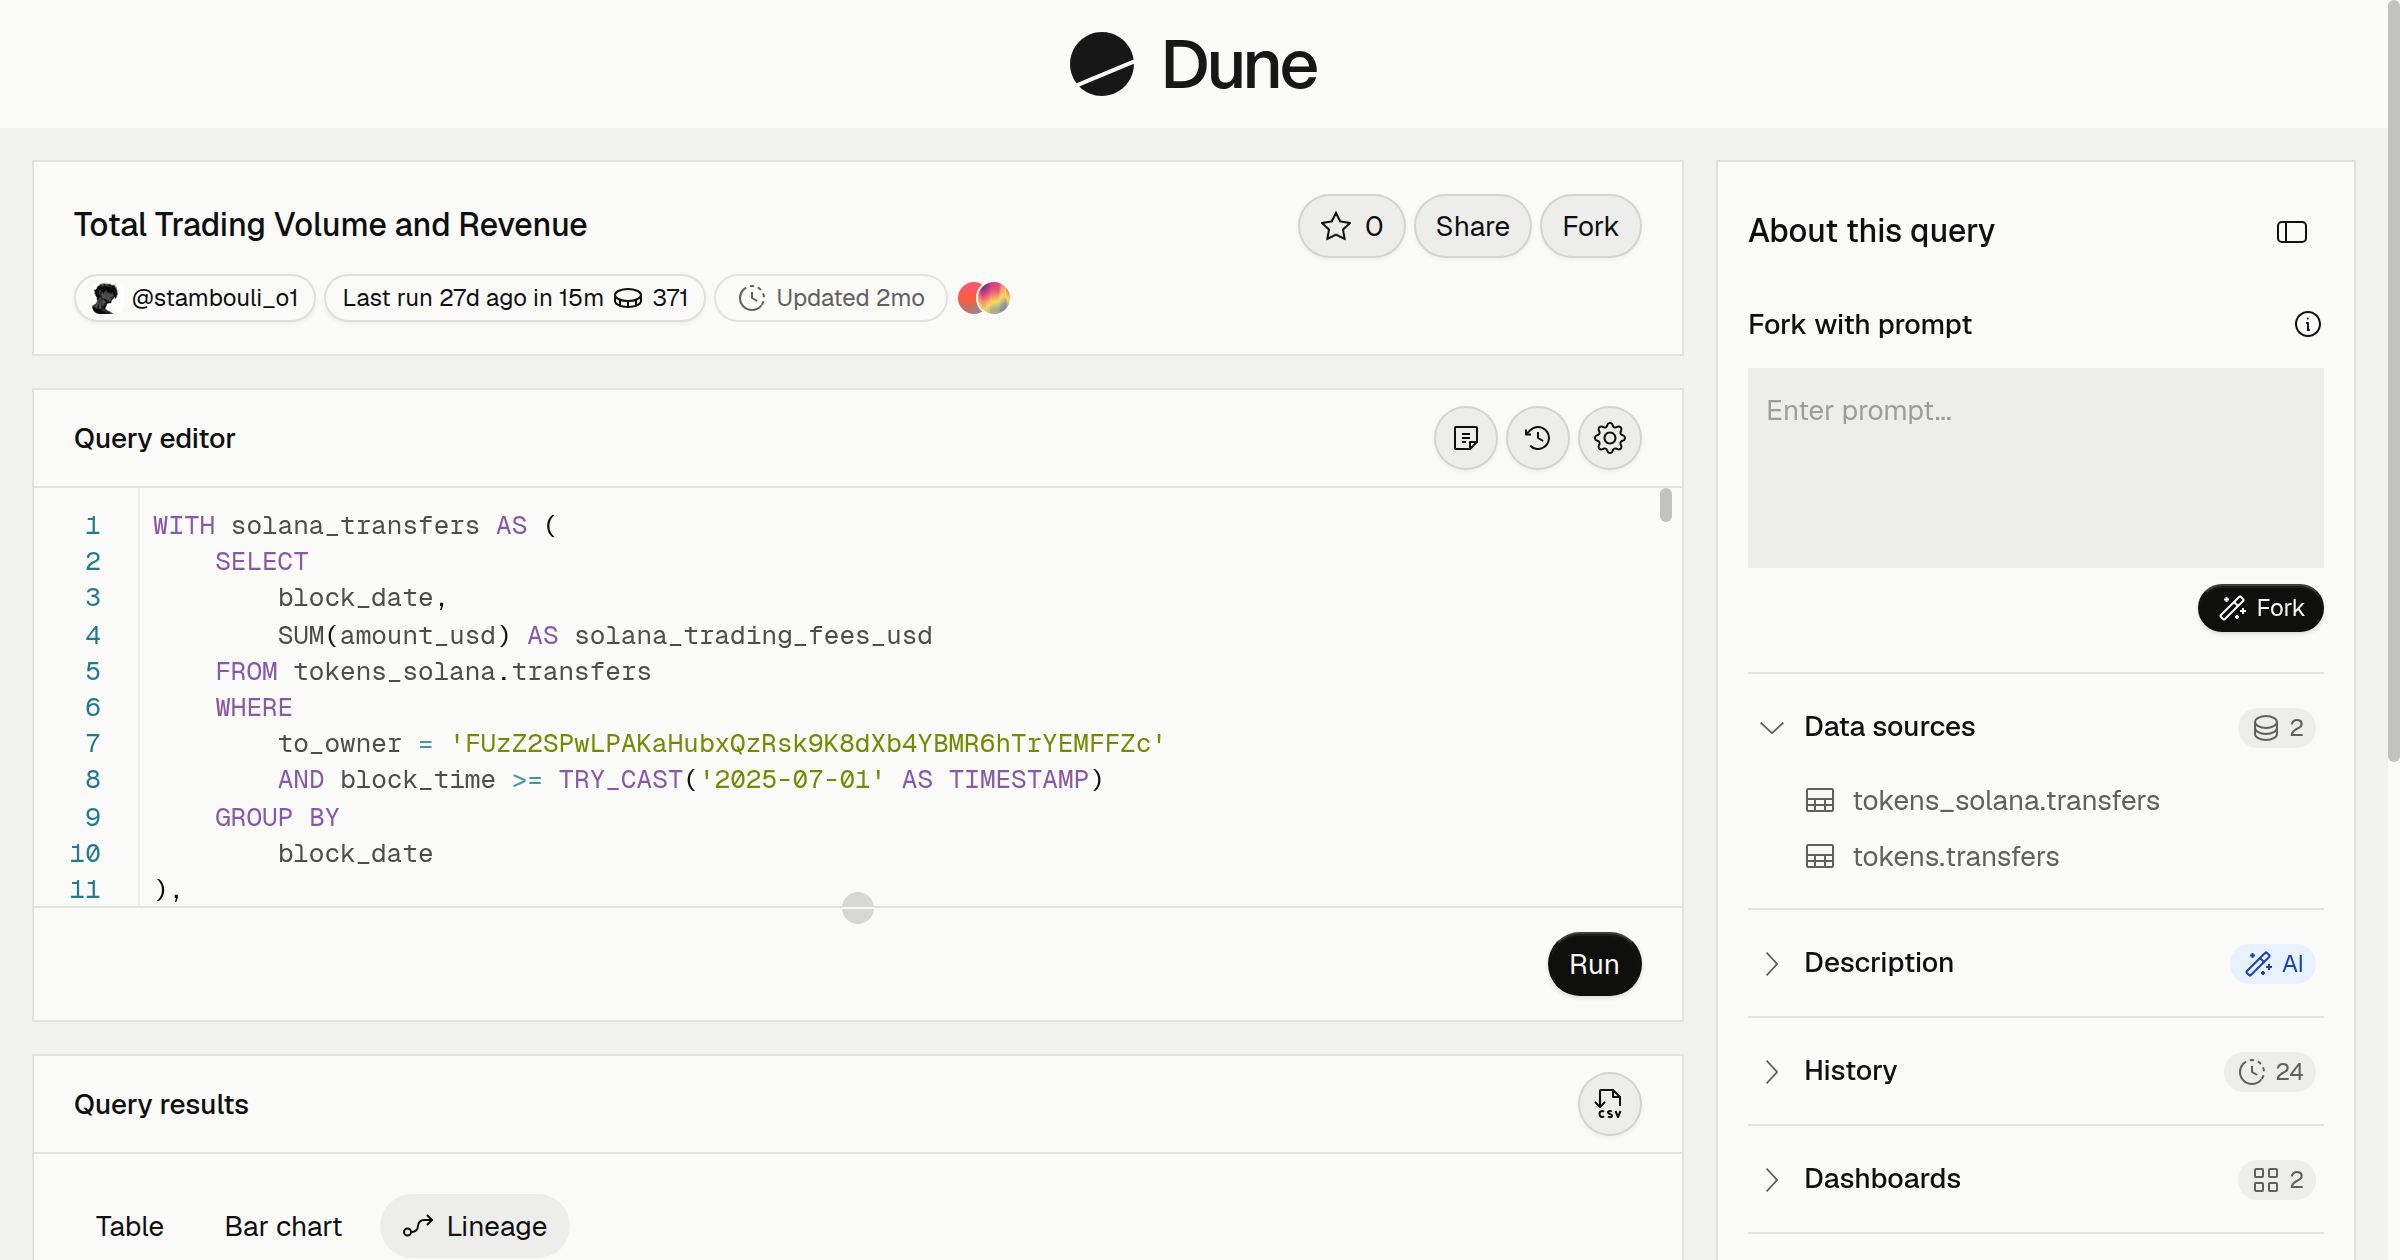
Task: Click the Share button
Action: tap(1472, 226)
